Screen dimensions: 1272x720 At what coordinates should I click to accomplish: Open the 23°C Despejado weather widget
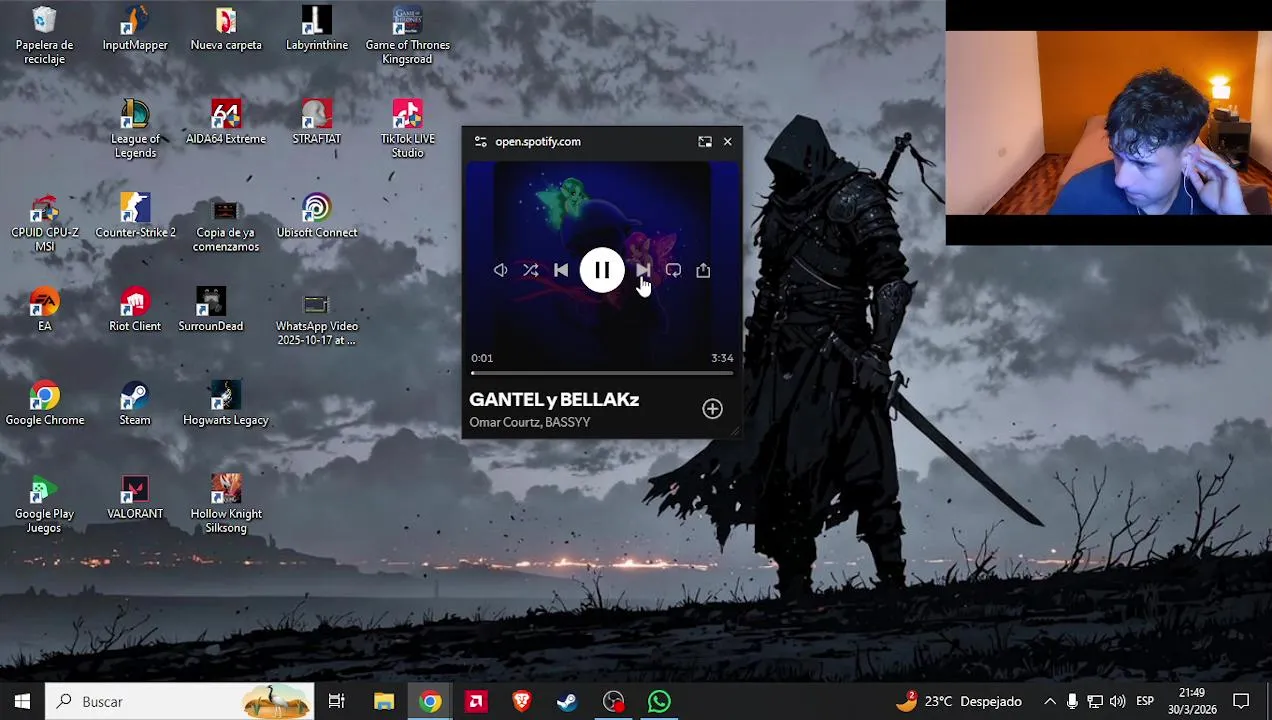958,701
